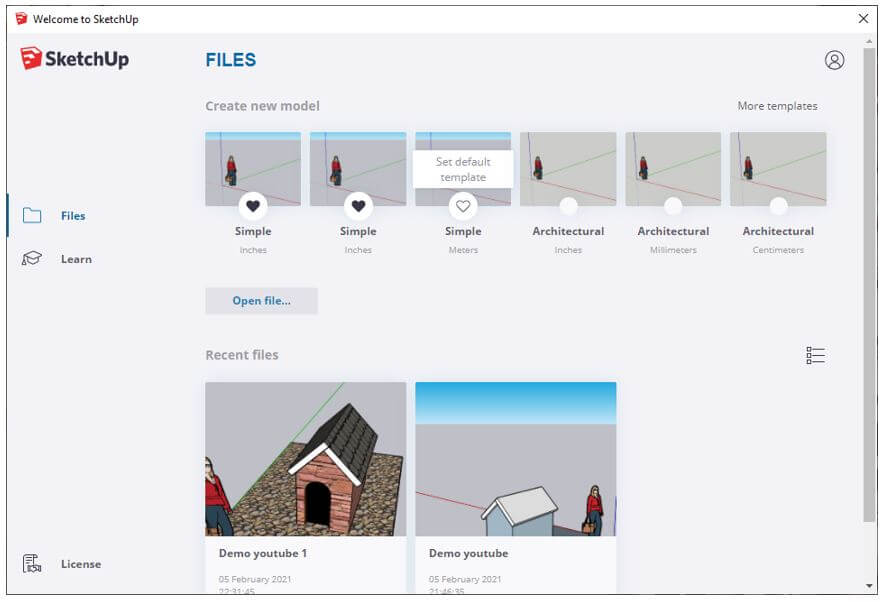886x602 pixels.
Task: Click the "Millimeters" unit label
Action: point(673,250)
